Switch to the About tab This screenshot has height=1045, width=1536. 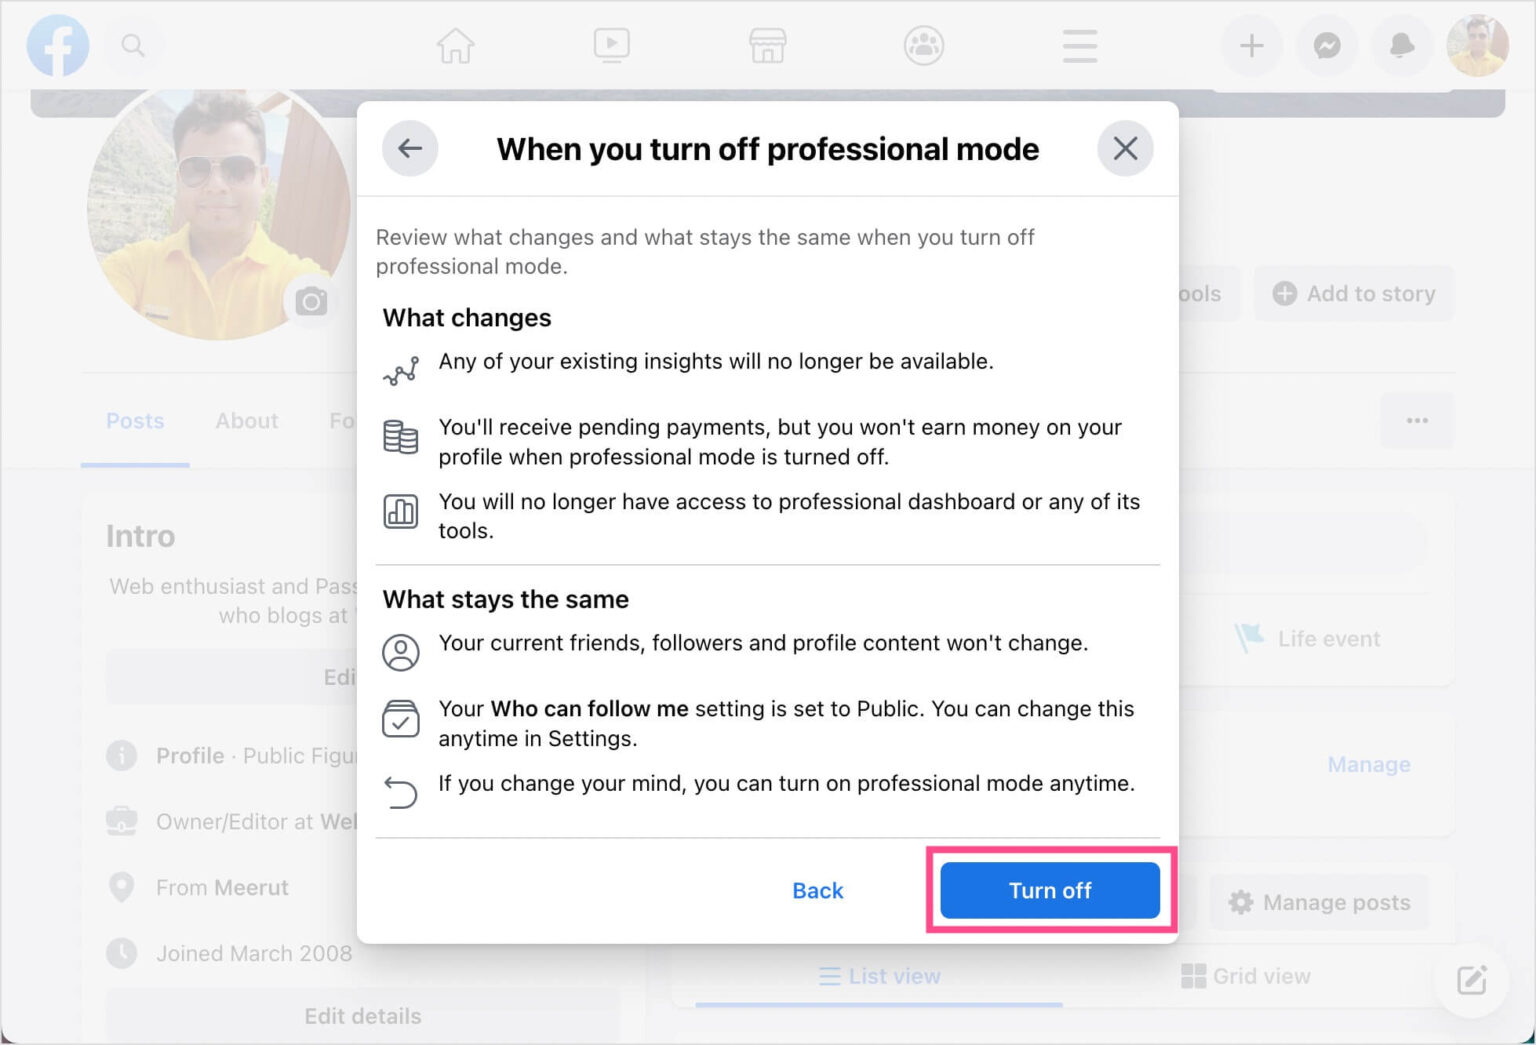pos(246,421)
